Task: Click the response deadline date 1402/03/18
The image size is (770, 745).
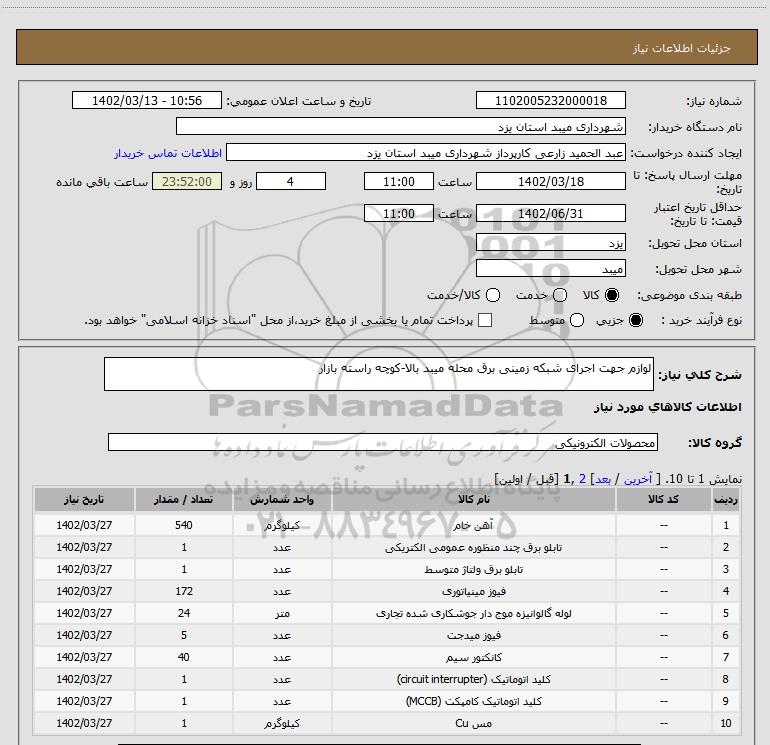Action: click(x=550, y=181)
